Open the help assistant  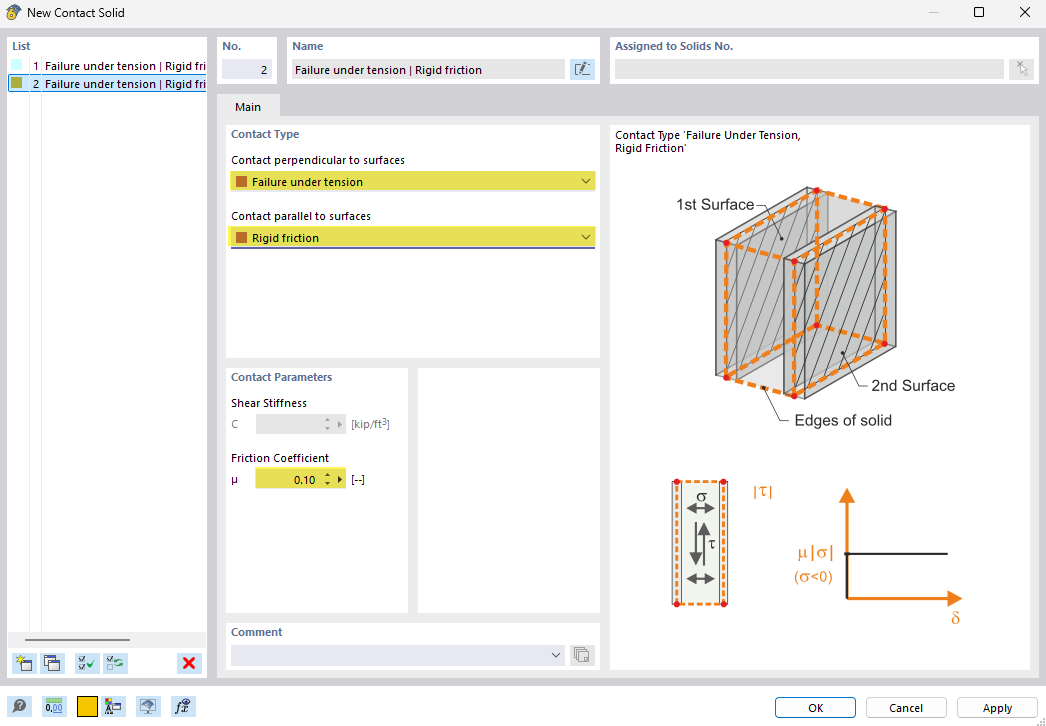point(20,706)
